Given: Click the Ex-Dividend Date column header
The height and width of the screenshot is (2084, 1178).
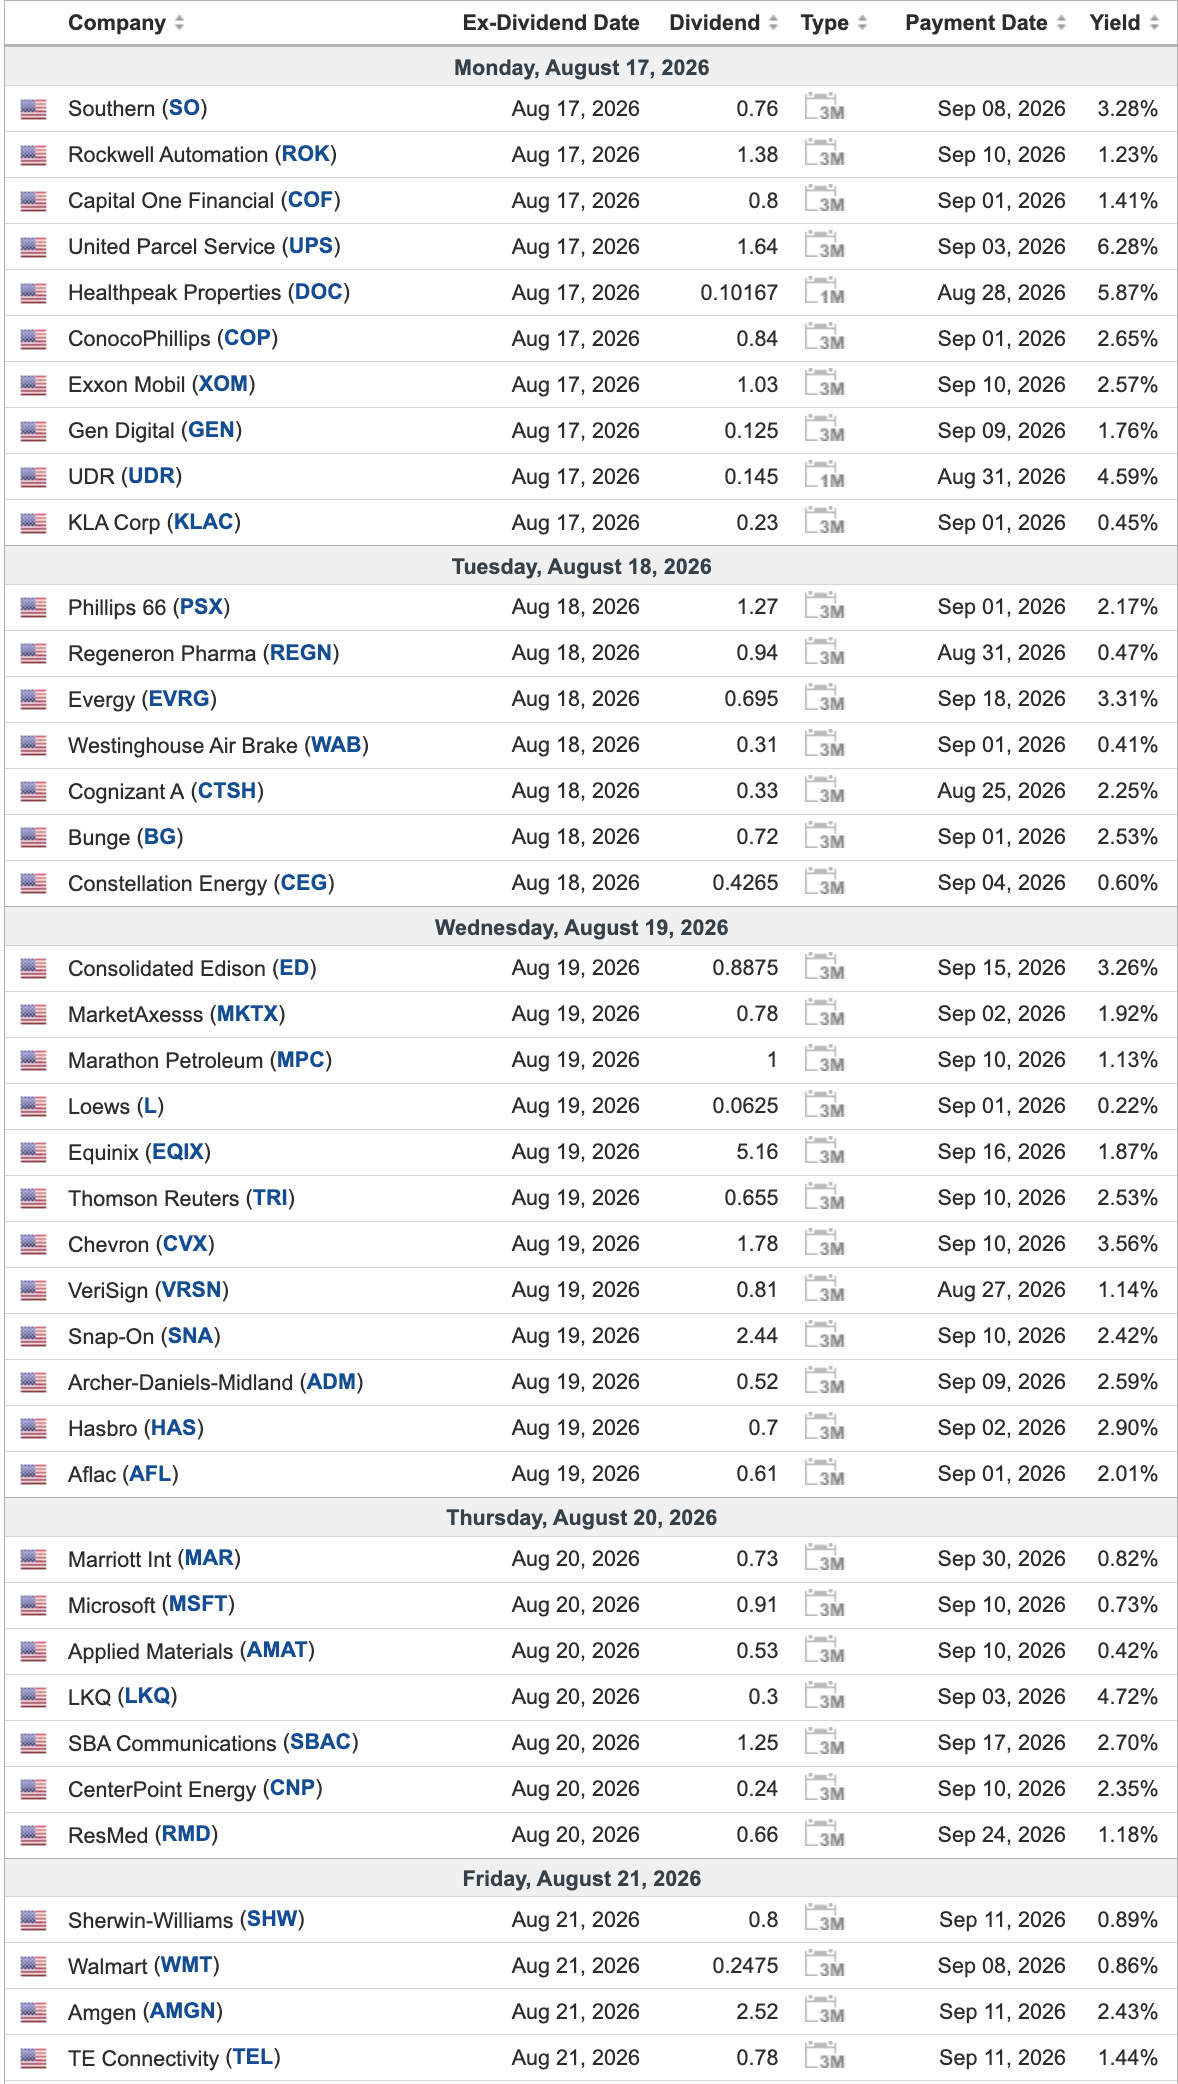Looking at the screenshot, I should point(551,23).
